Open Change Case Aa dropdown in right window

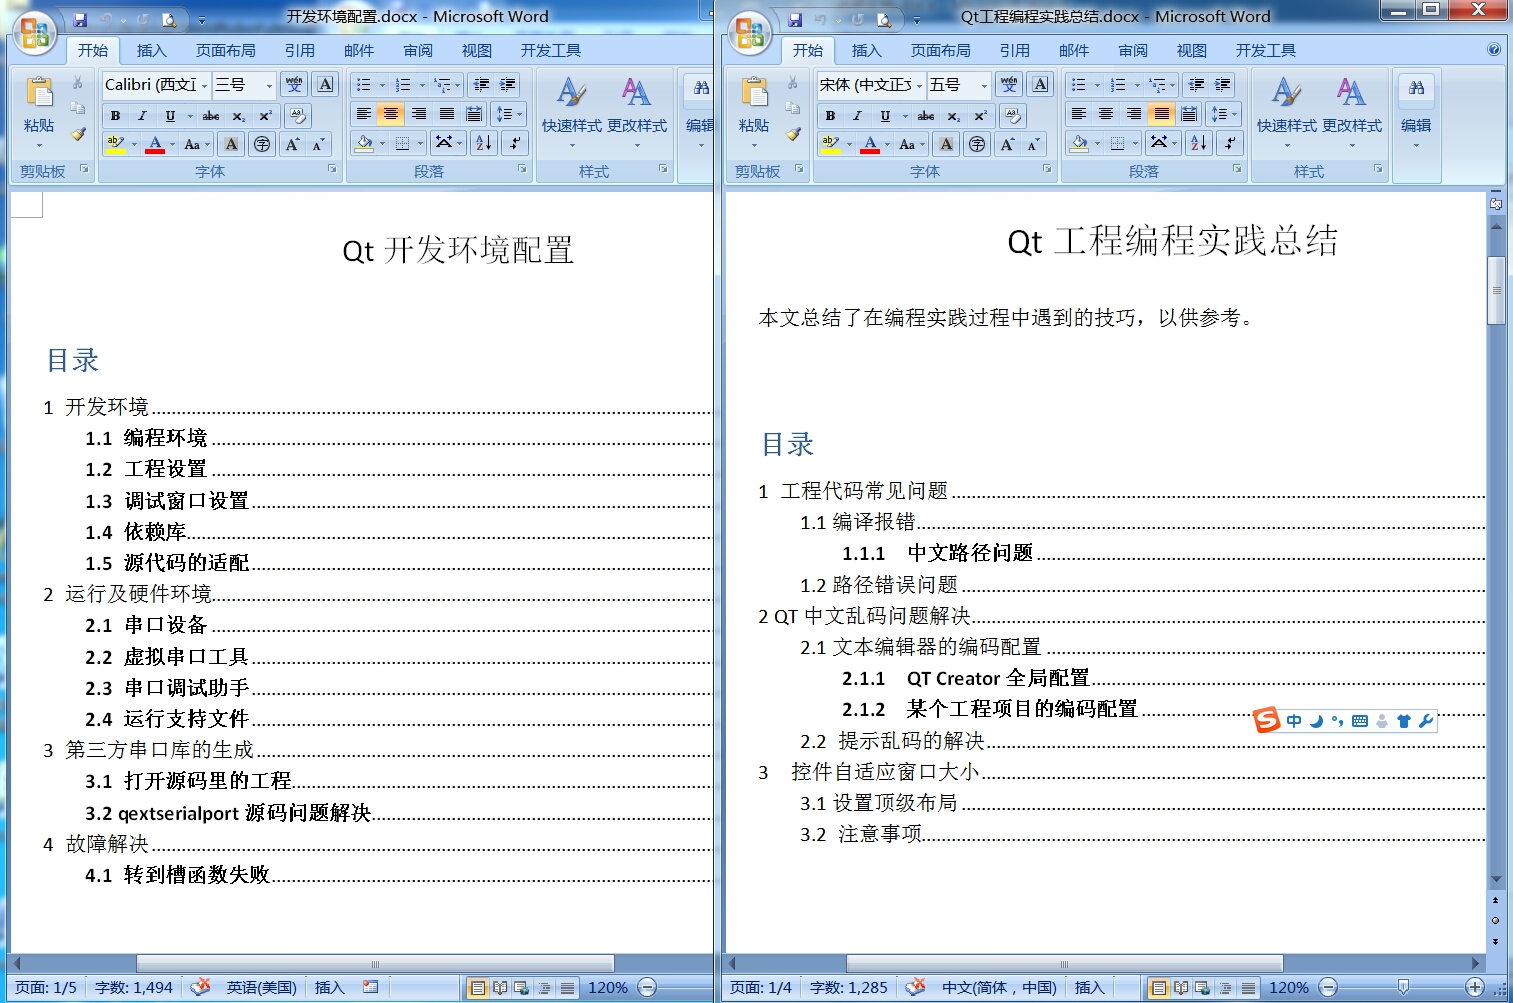(x=910, y=144)
